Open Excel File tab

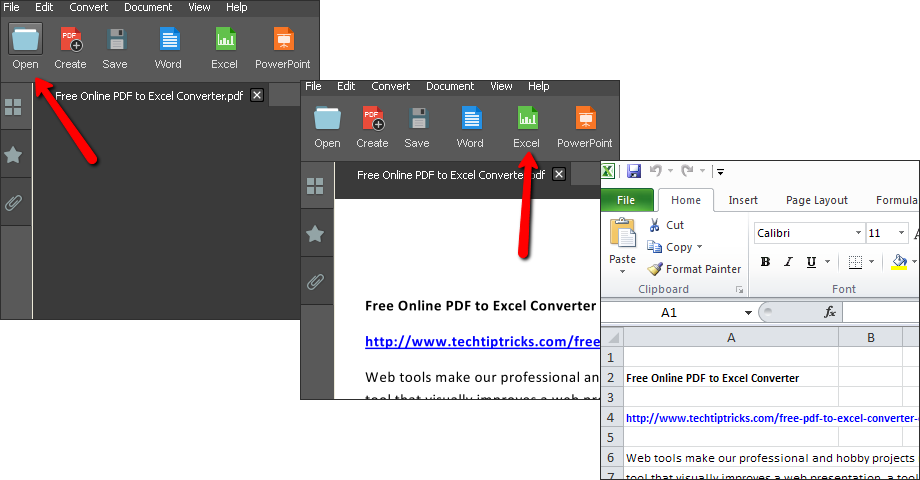pyautogui.click(x=626, y=200)
